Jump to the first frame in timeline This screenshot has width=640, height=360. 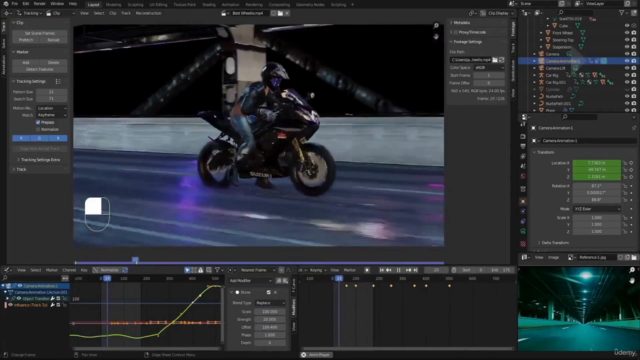(x=382, y=270)
